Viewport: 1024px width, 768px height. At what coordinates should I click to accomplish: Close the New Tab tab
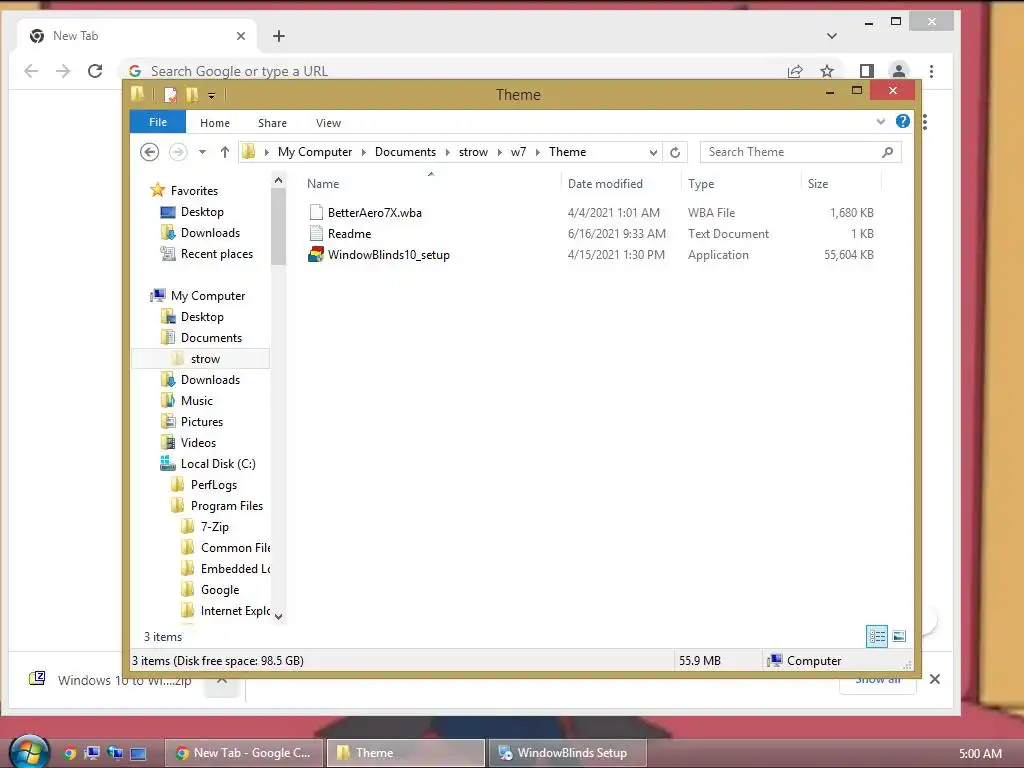pyautogui.click(x=241, y=36)
